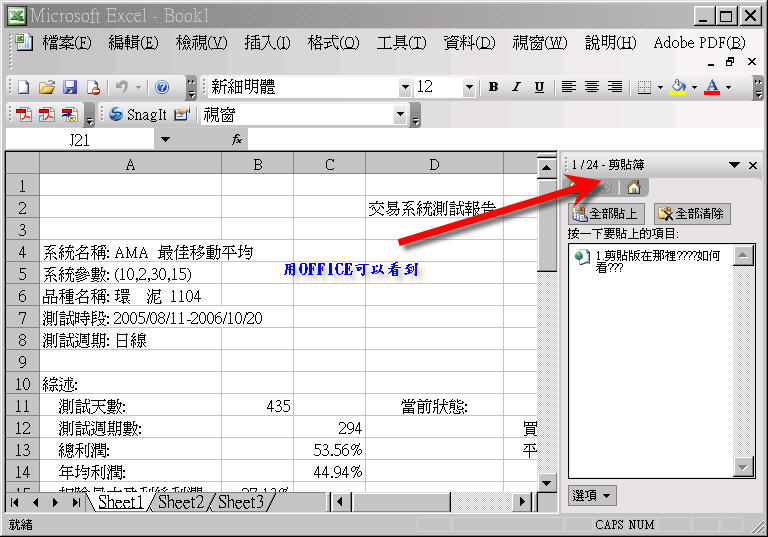
Task: Apply the red Font Color
Action: click(712, 87)
